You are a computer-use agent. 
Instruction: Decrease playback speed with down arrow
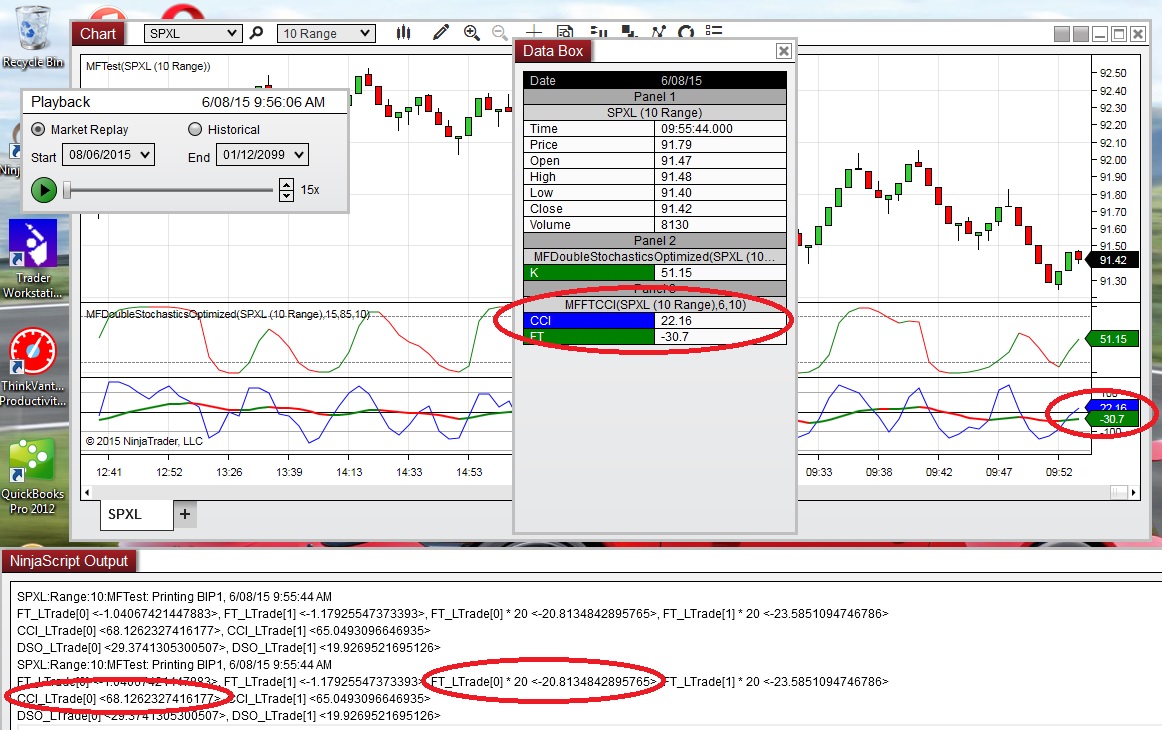click(x=287, y=196)
